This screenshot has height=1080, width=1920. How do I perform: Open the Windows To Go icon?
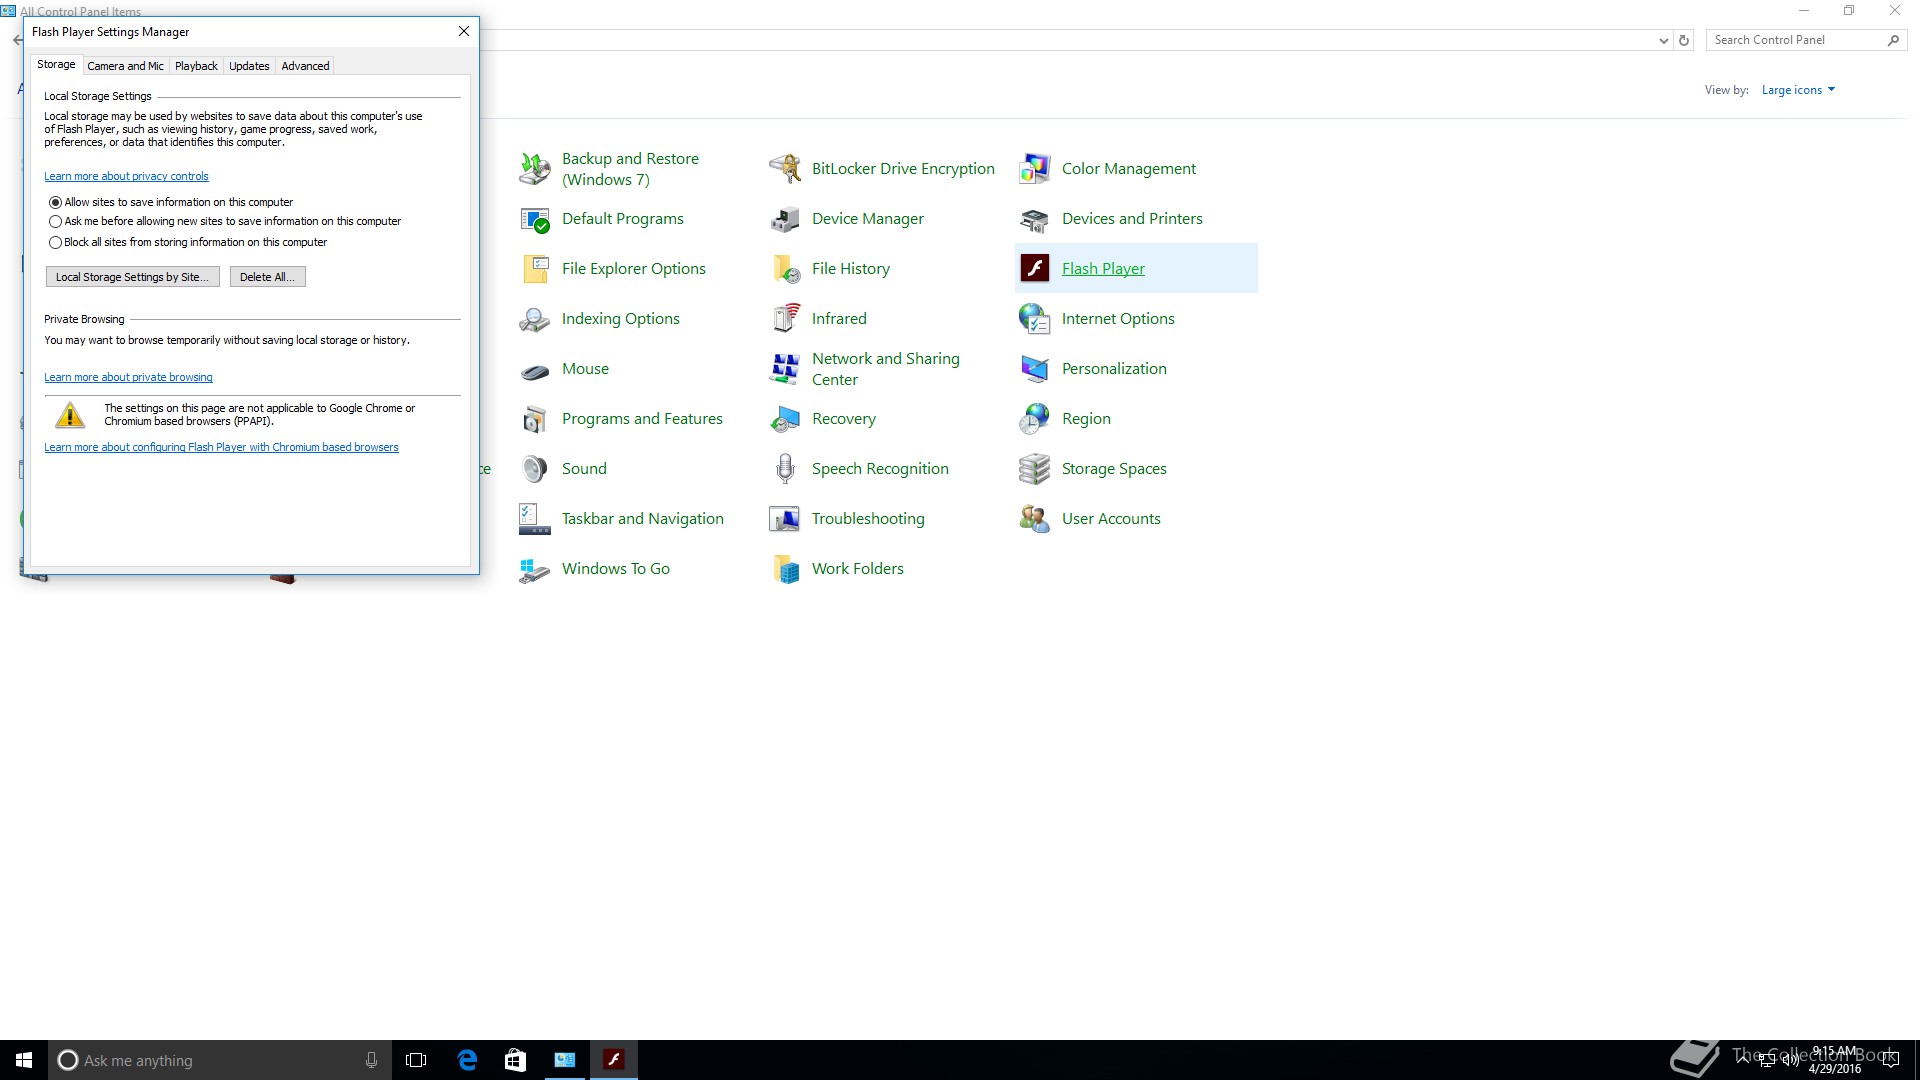[535, 569]
